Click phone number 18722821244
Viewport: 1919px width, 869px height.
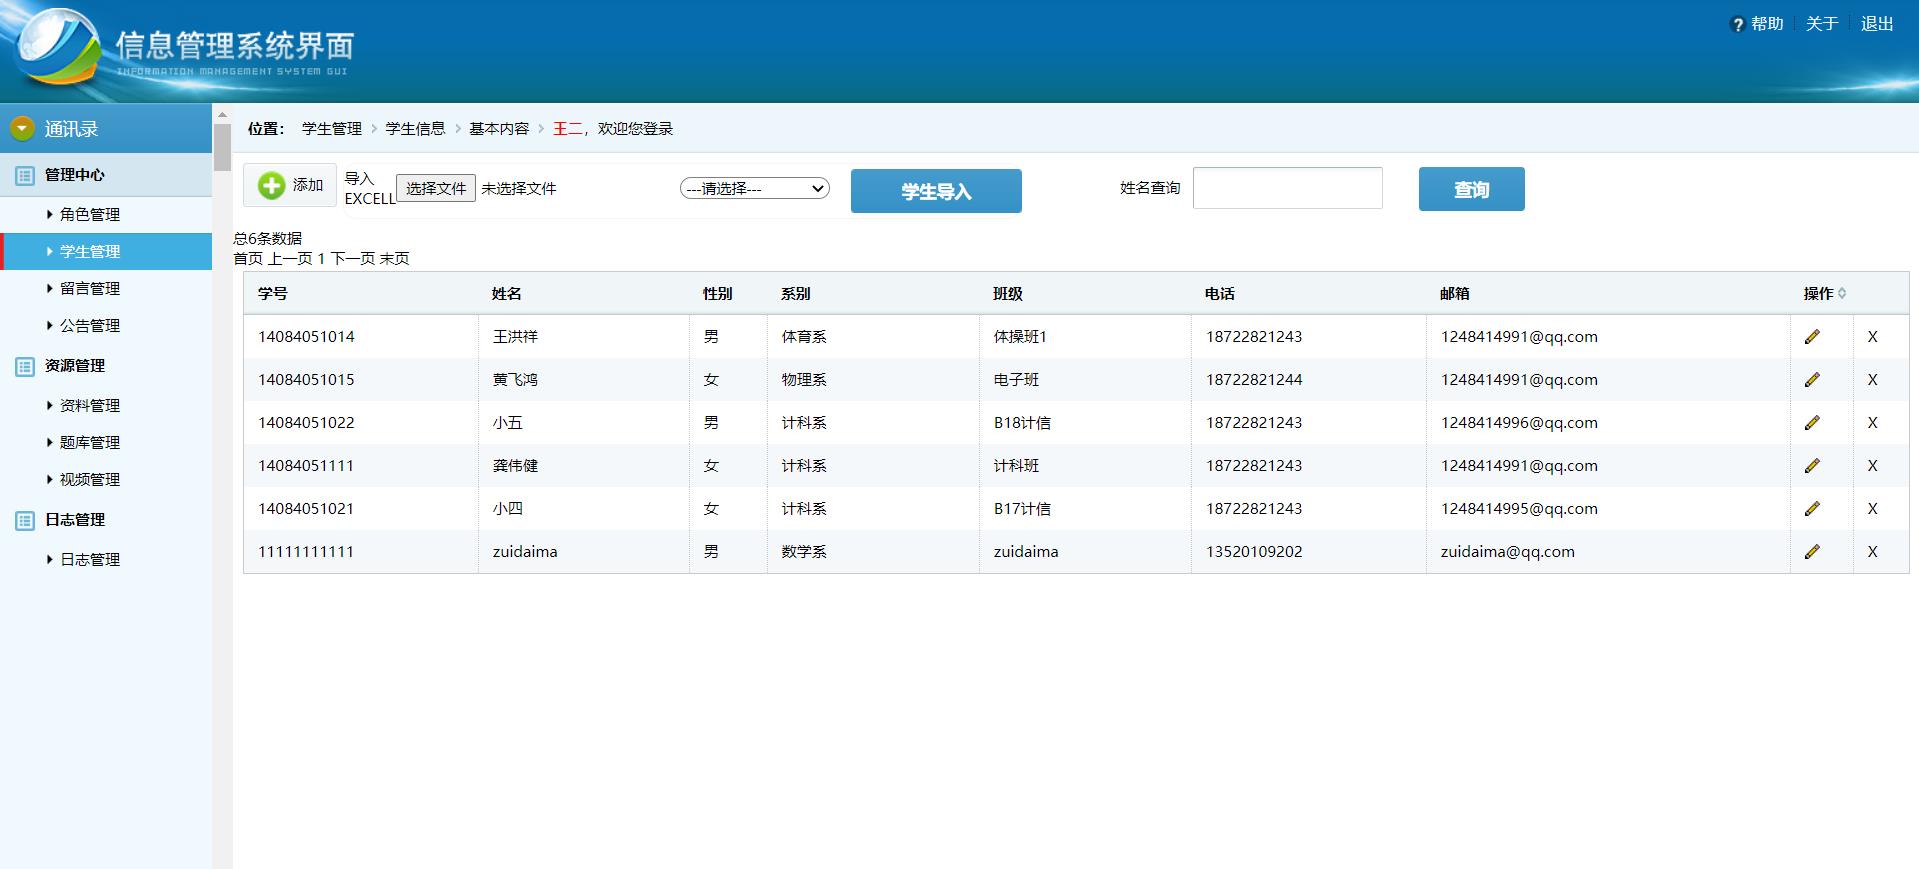(x=1254, y=380)
